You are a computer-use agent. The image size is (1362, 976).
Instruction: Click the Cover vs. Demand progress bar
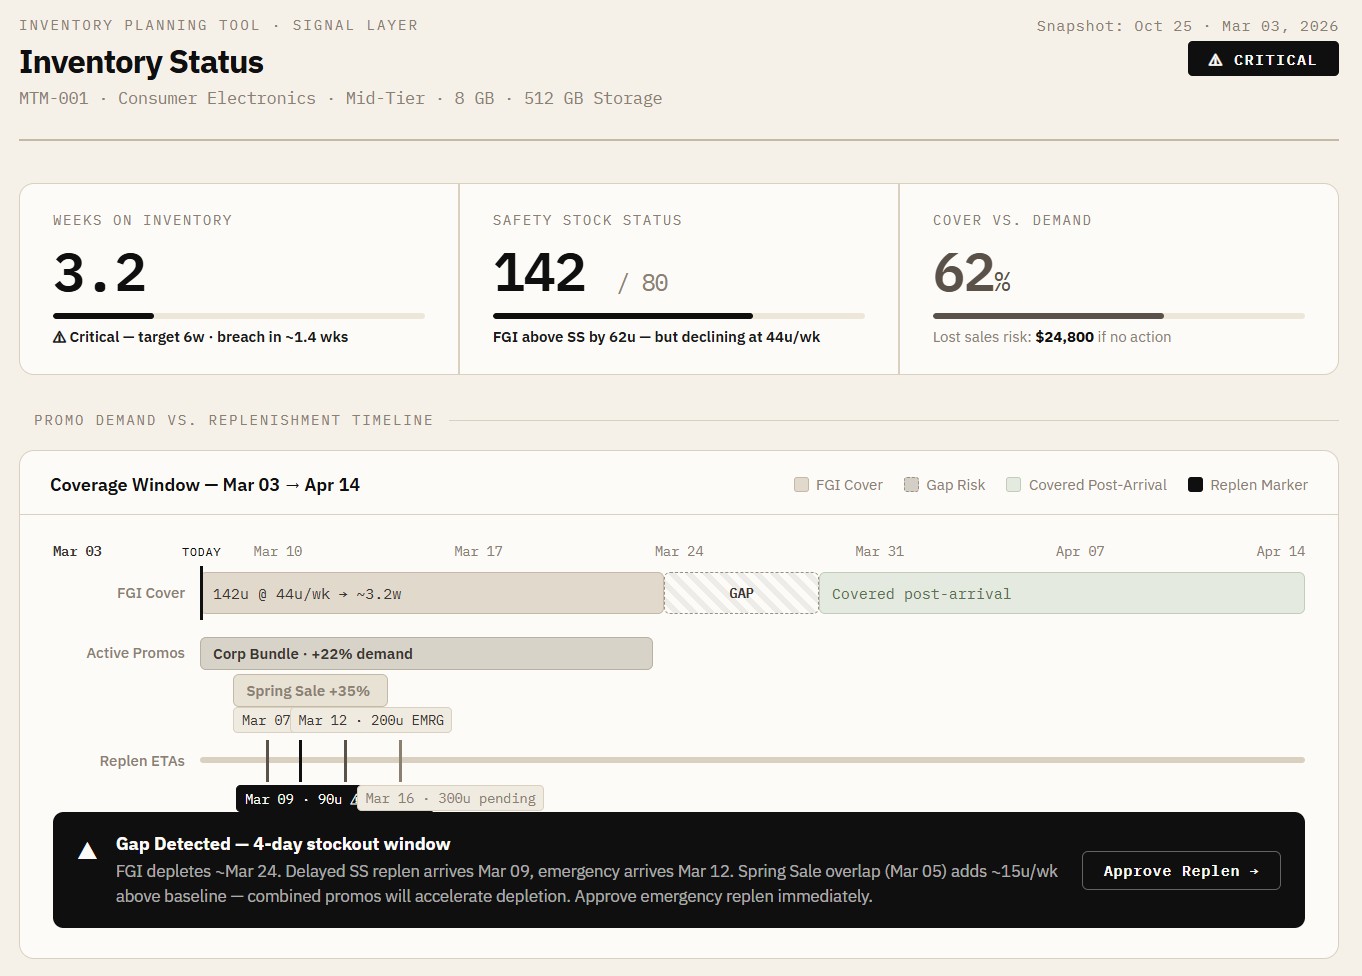(1119, 316)
